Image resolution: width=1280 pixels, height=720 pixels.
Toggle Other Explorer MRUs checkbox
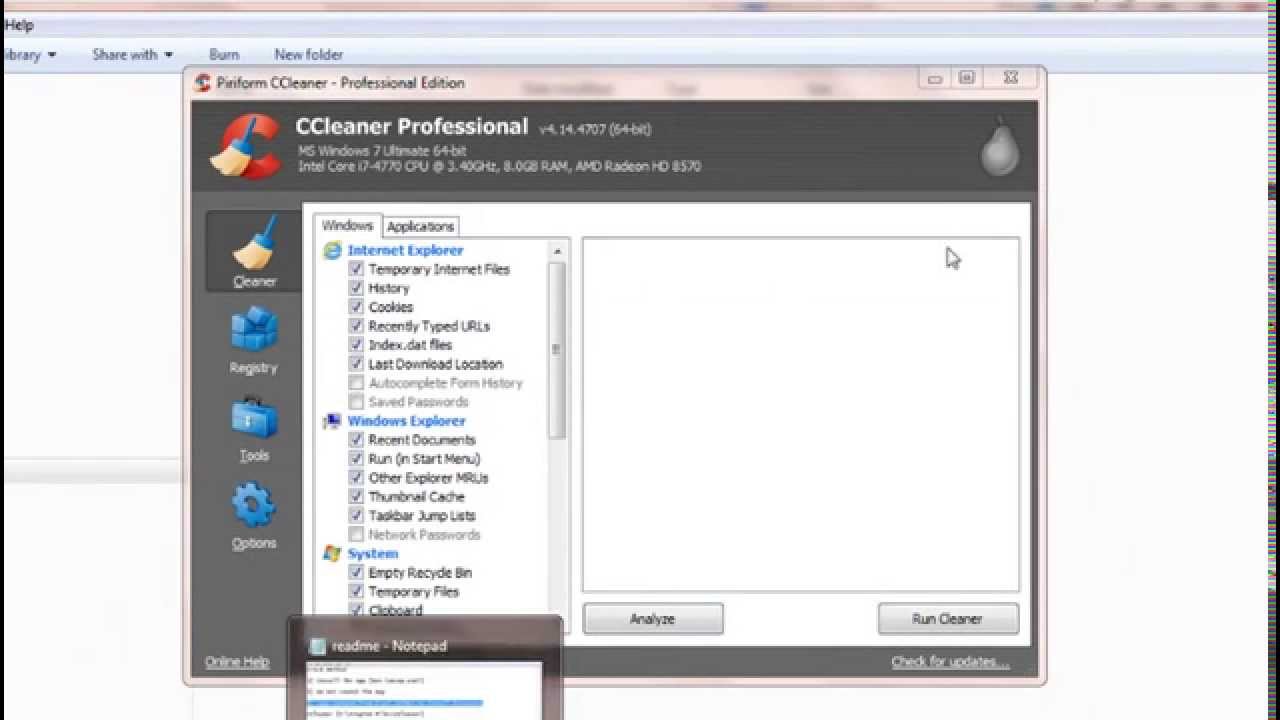click(356, 478)
